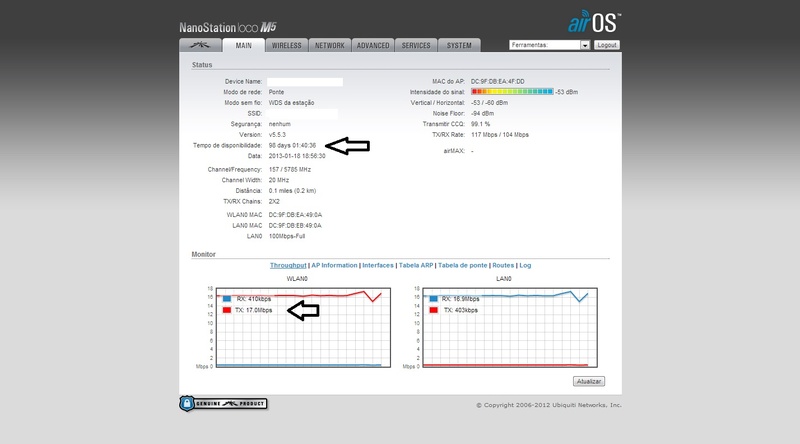This screenshot has height=444, width=800.
Task: Select the LAN0 MAC address value
Action: tap(295, 226)
